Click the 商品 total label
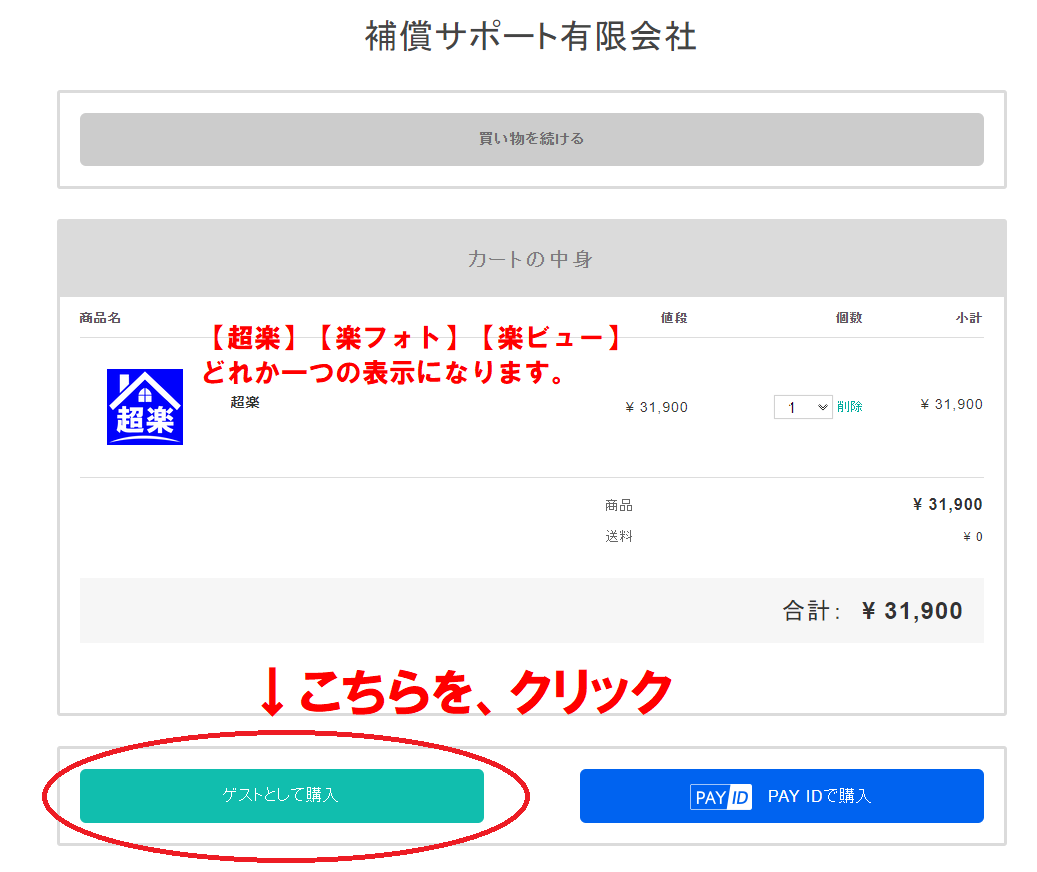 point(618,505)
